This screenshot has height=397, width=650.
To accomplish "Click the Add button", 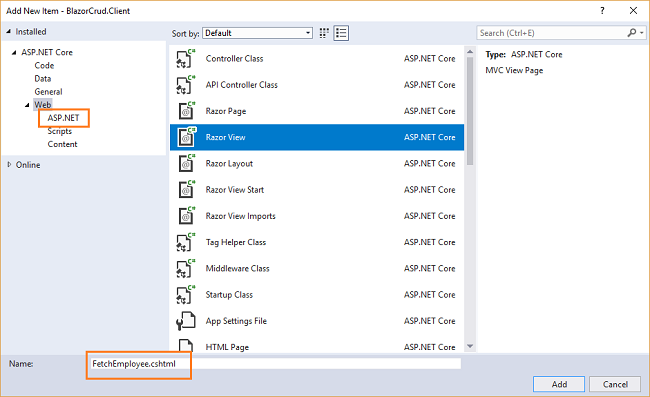I will 559,384.
